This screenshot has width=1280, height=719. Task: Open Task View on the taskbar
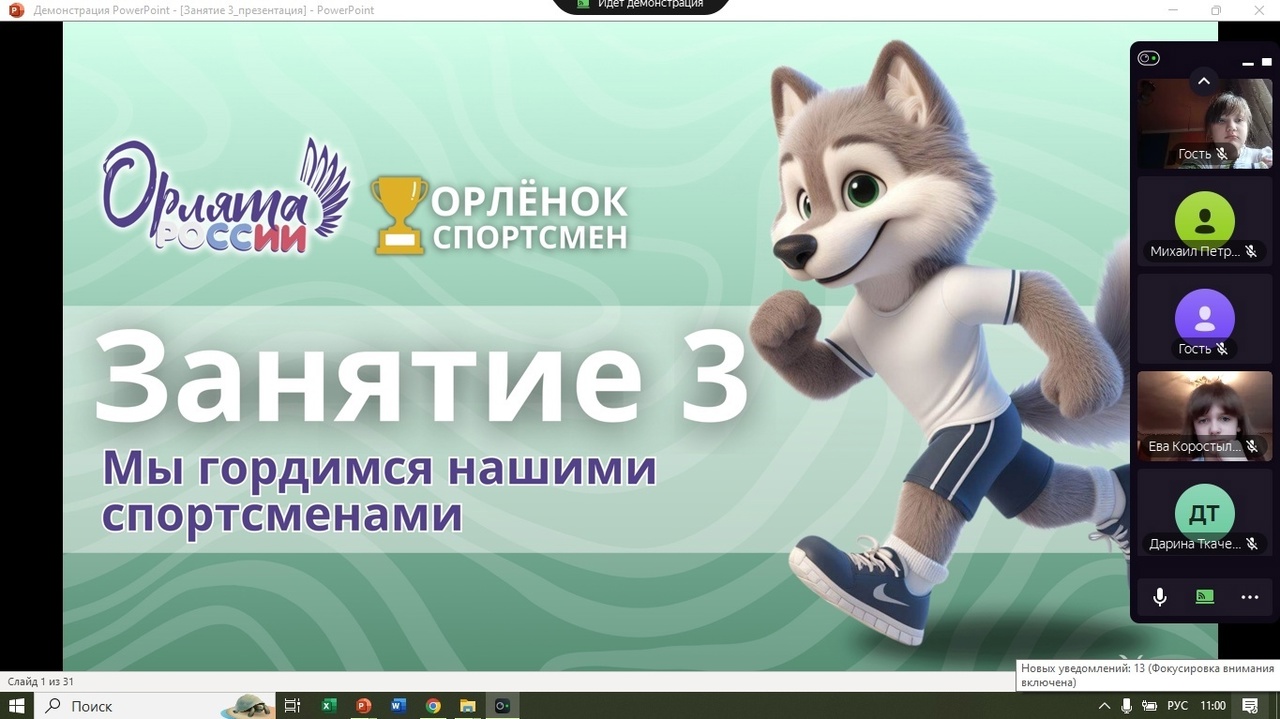[292, 705]
